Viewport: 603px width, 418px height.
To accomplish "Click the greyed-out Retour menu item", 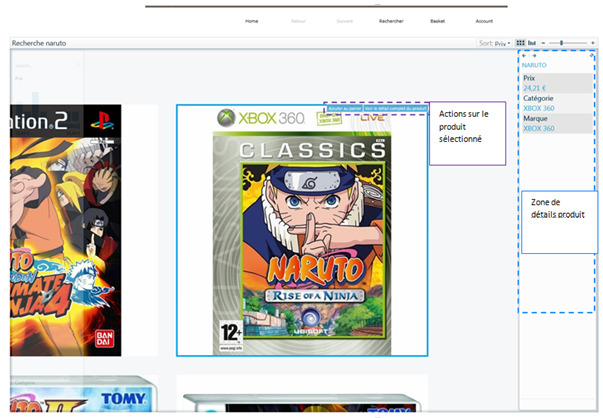I will coord(298,21).
